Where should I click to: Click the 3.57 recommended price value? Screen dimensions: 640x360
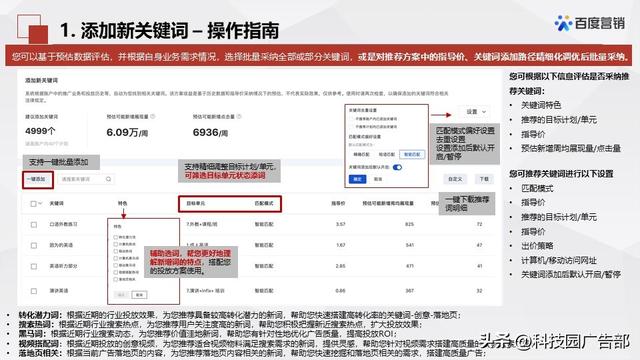coord(340,224)
